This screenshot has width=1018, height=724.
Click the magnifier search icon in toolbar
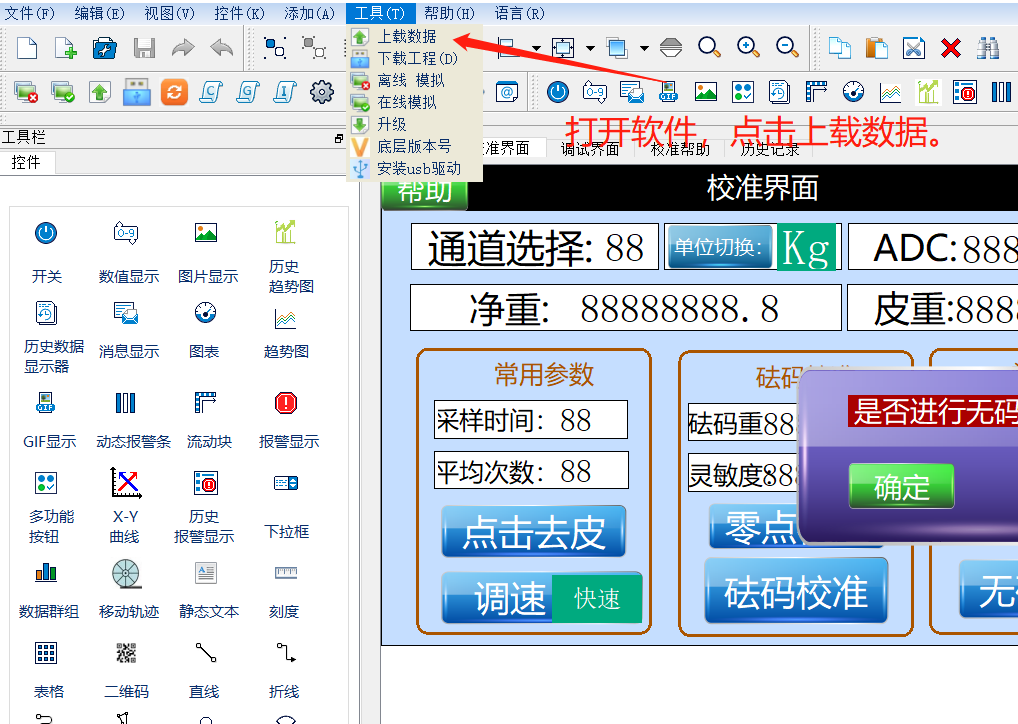(x=709, y=47)
